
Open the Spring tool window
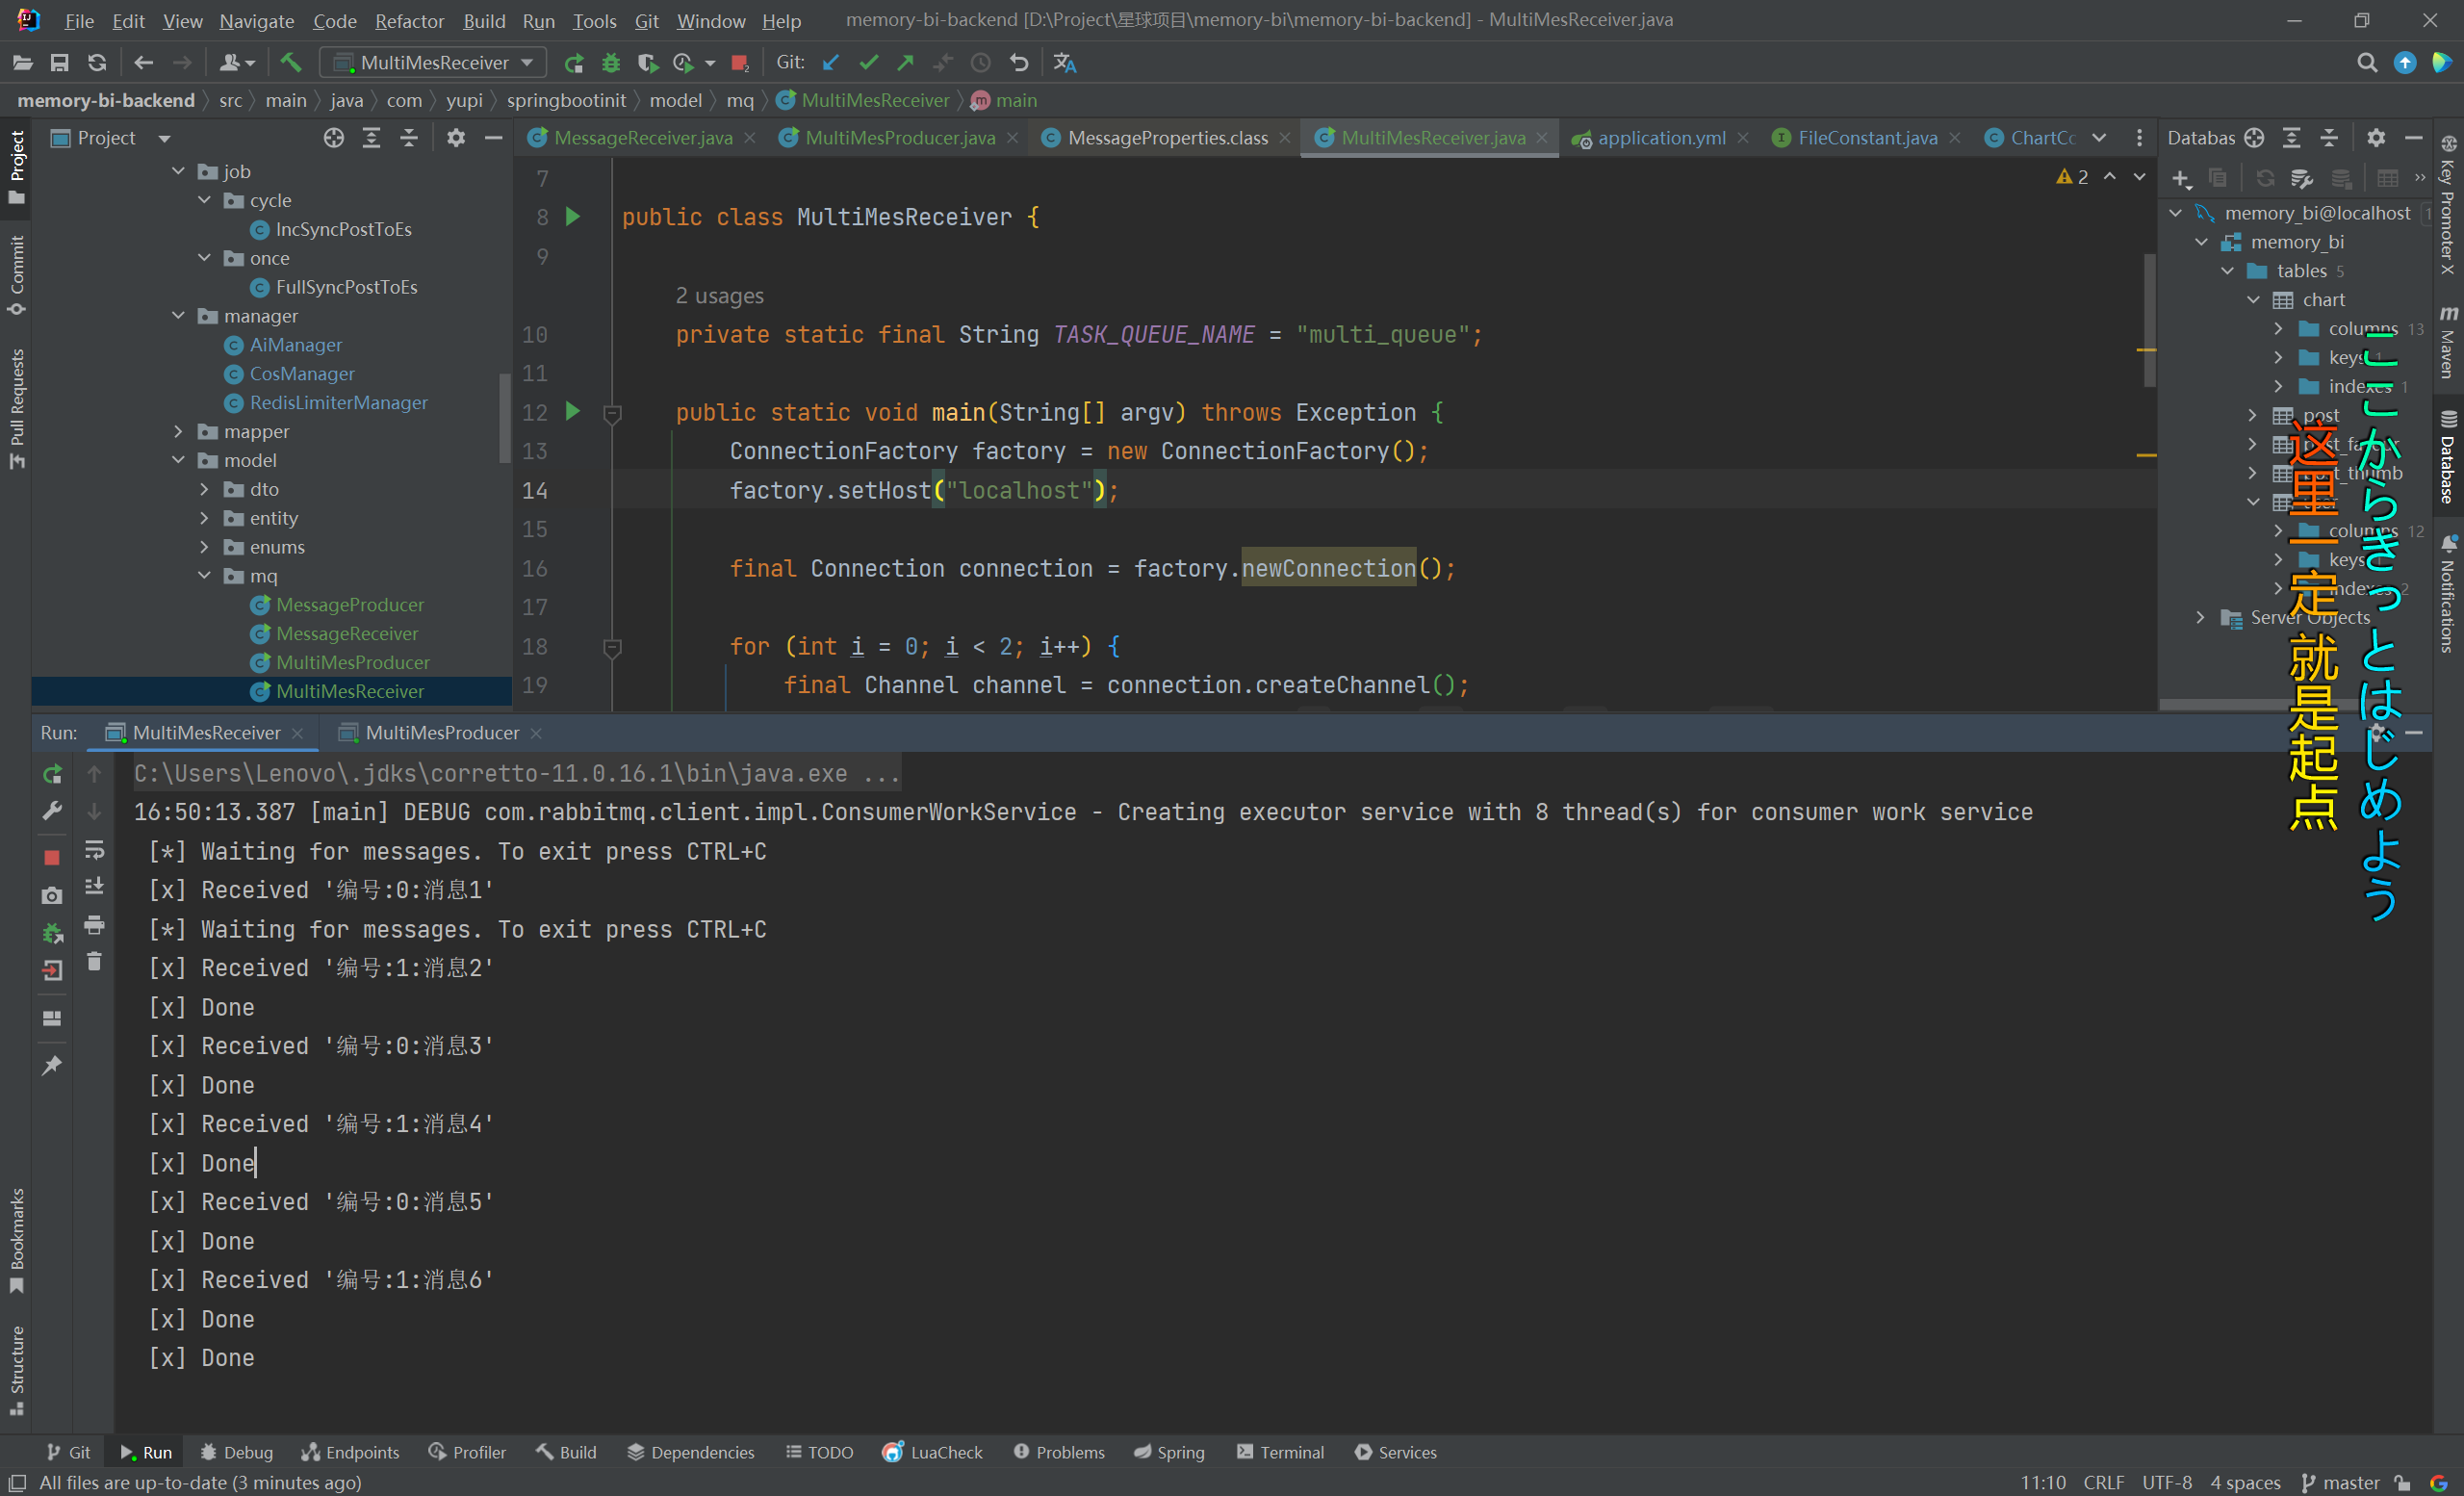[1169, 1452]
